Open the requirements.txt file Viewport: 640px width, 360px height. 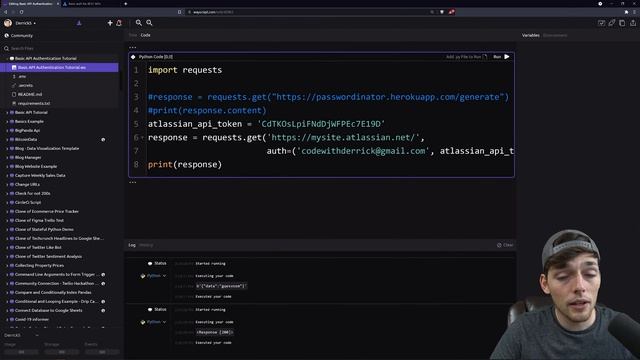pyautogui.click(x=34, y=104)
